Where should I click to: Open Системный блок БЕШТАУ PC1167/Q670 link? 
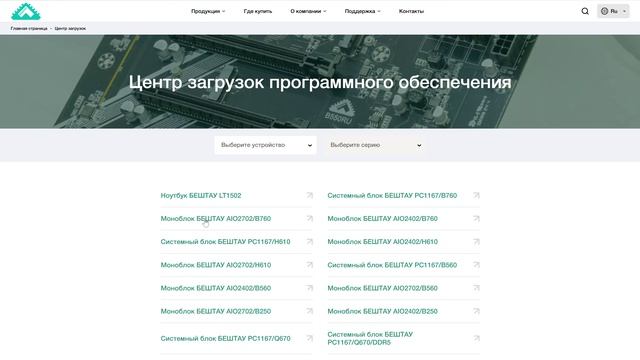[x=225, y=338]
